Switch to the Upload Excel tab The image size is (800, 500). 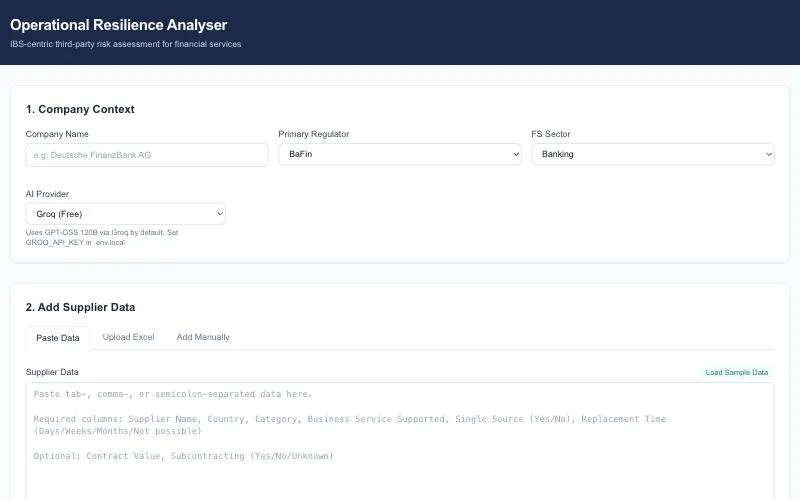tap(128, 337)
